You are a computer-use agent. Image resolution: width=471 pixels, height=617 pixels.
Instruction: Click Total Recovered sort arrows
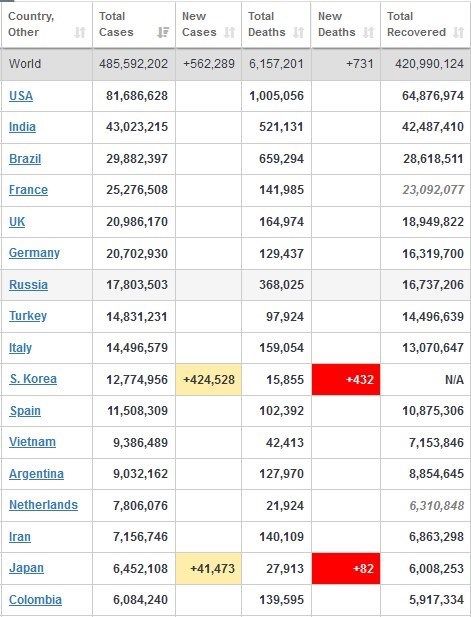point(458,32)
